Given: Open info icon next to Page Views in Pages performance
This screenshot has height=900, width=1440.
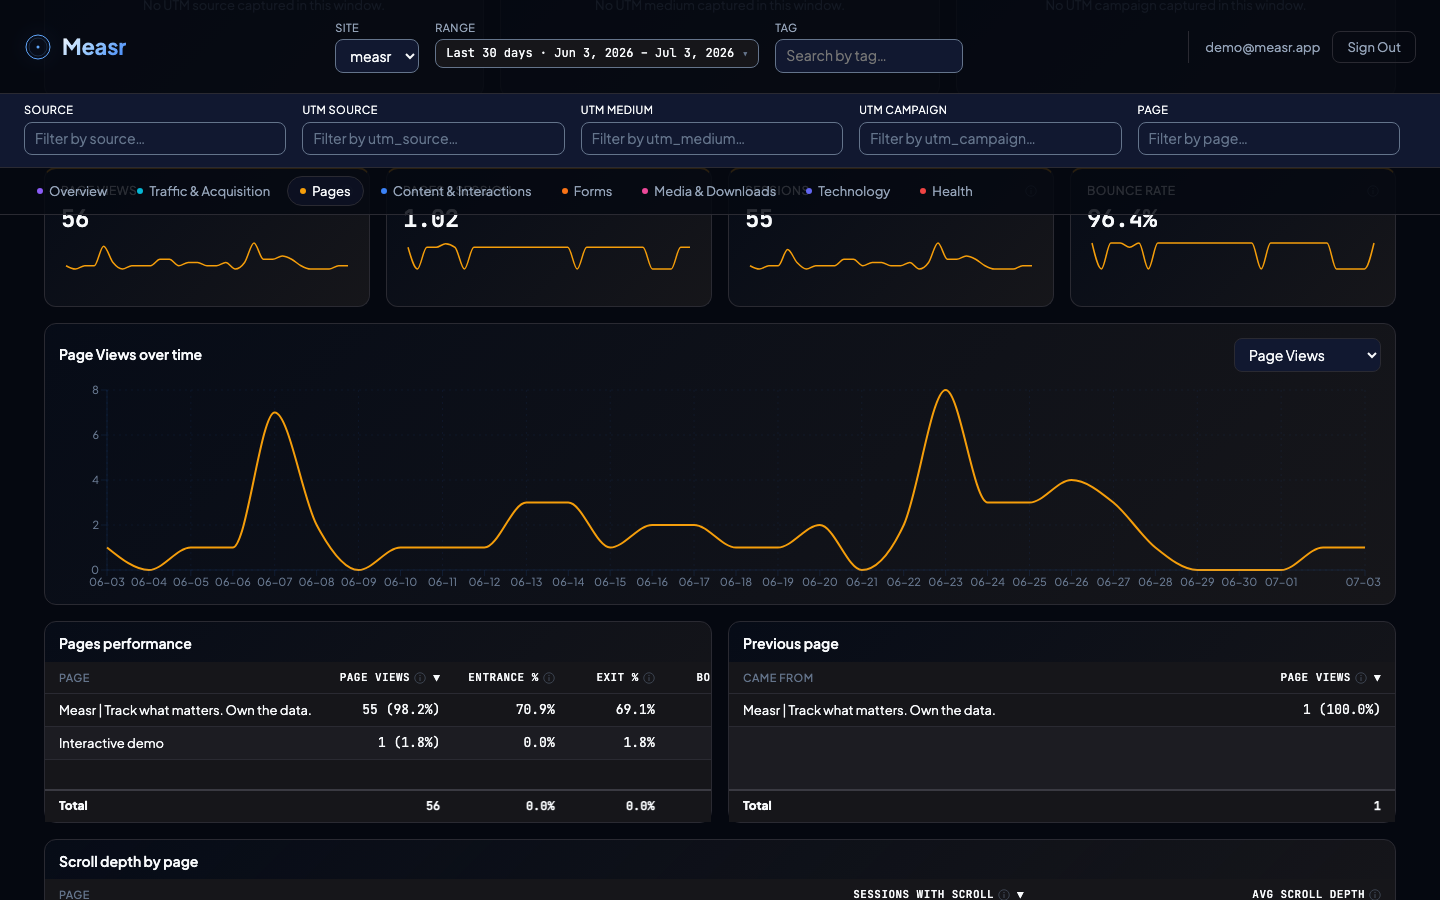Looking at the screenshot, I should coord(420,678).
